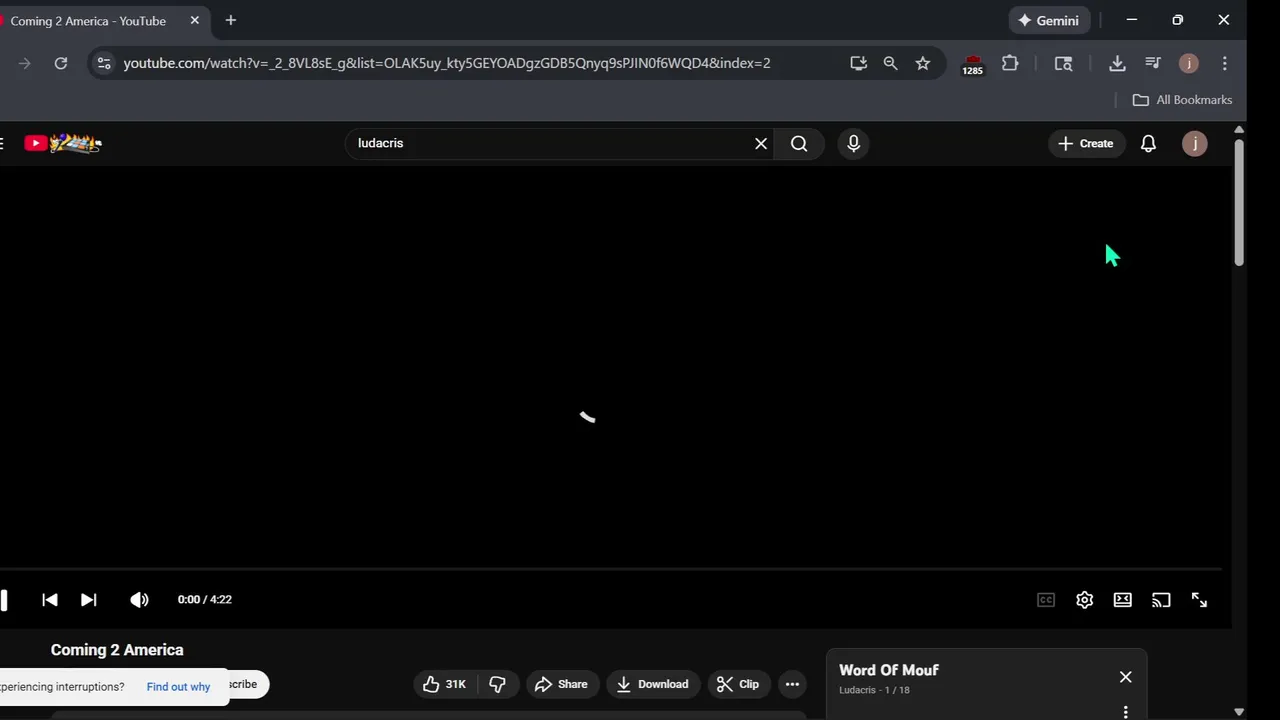View site information in the address bar
Screen dimensions: 1280x720
(103, 63)
